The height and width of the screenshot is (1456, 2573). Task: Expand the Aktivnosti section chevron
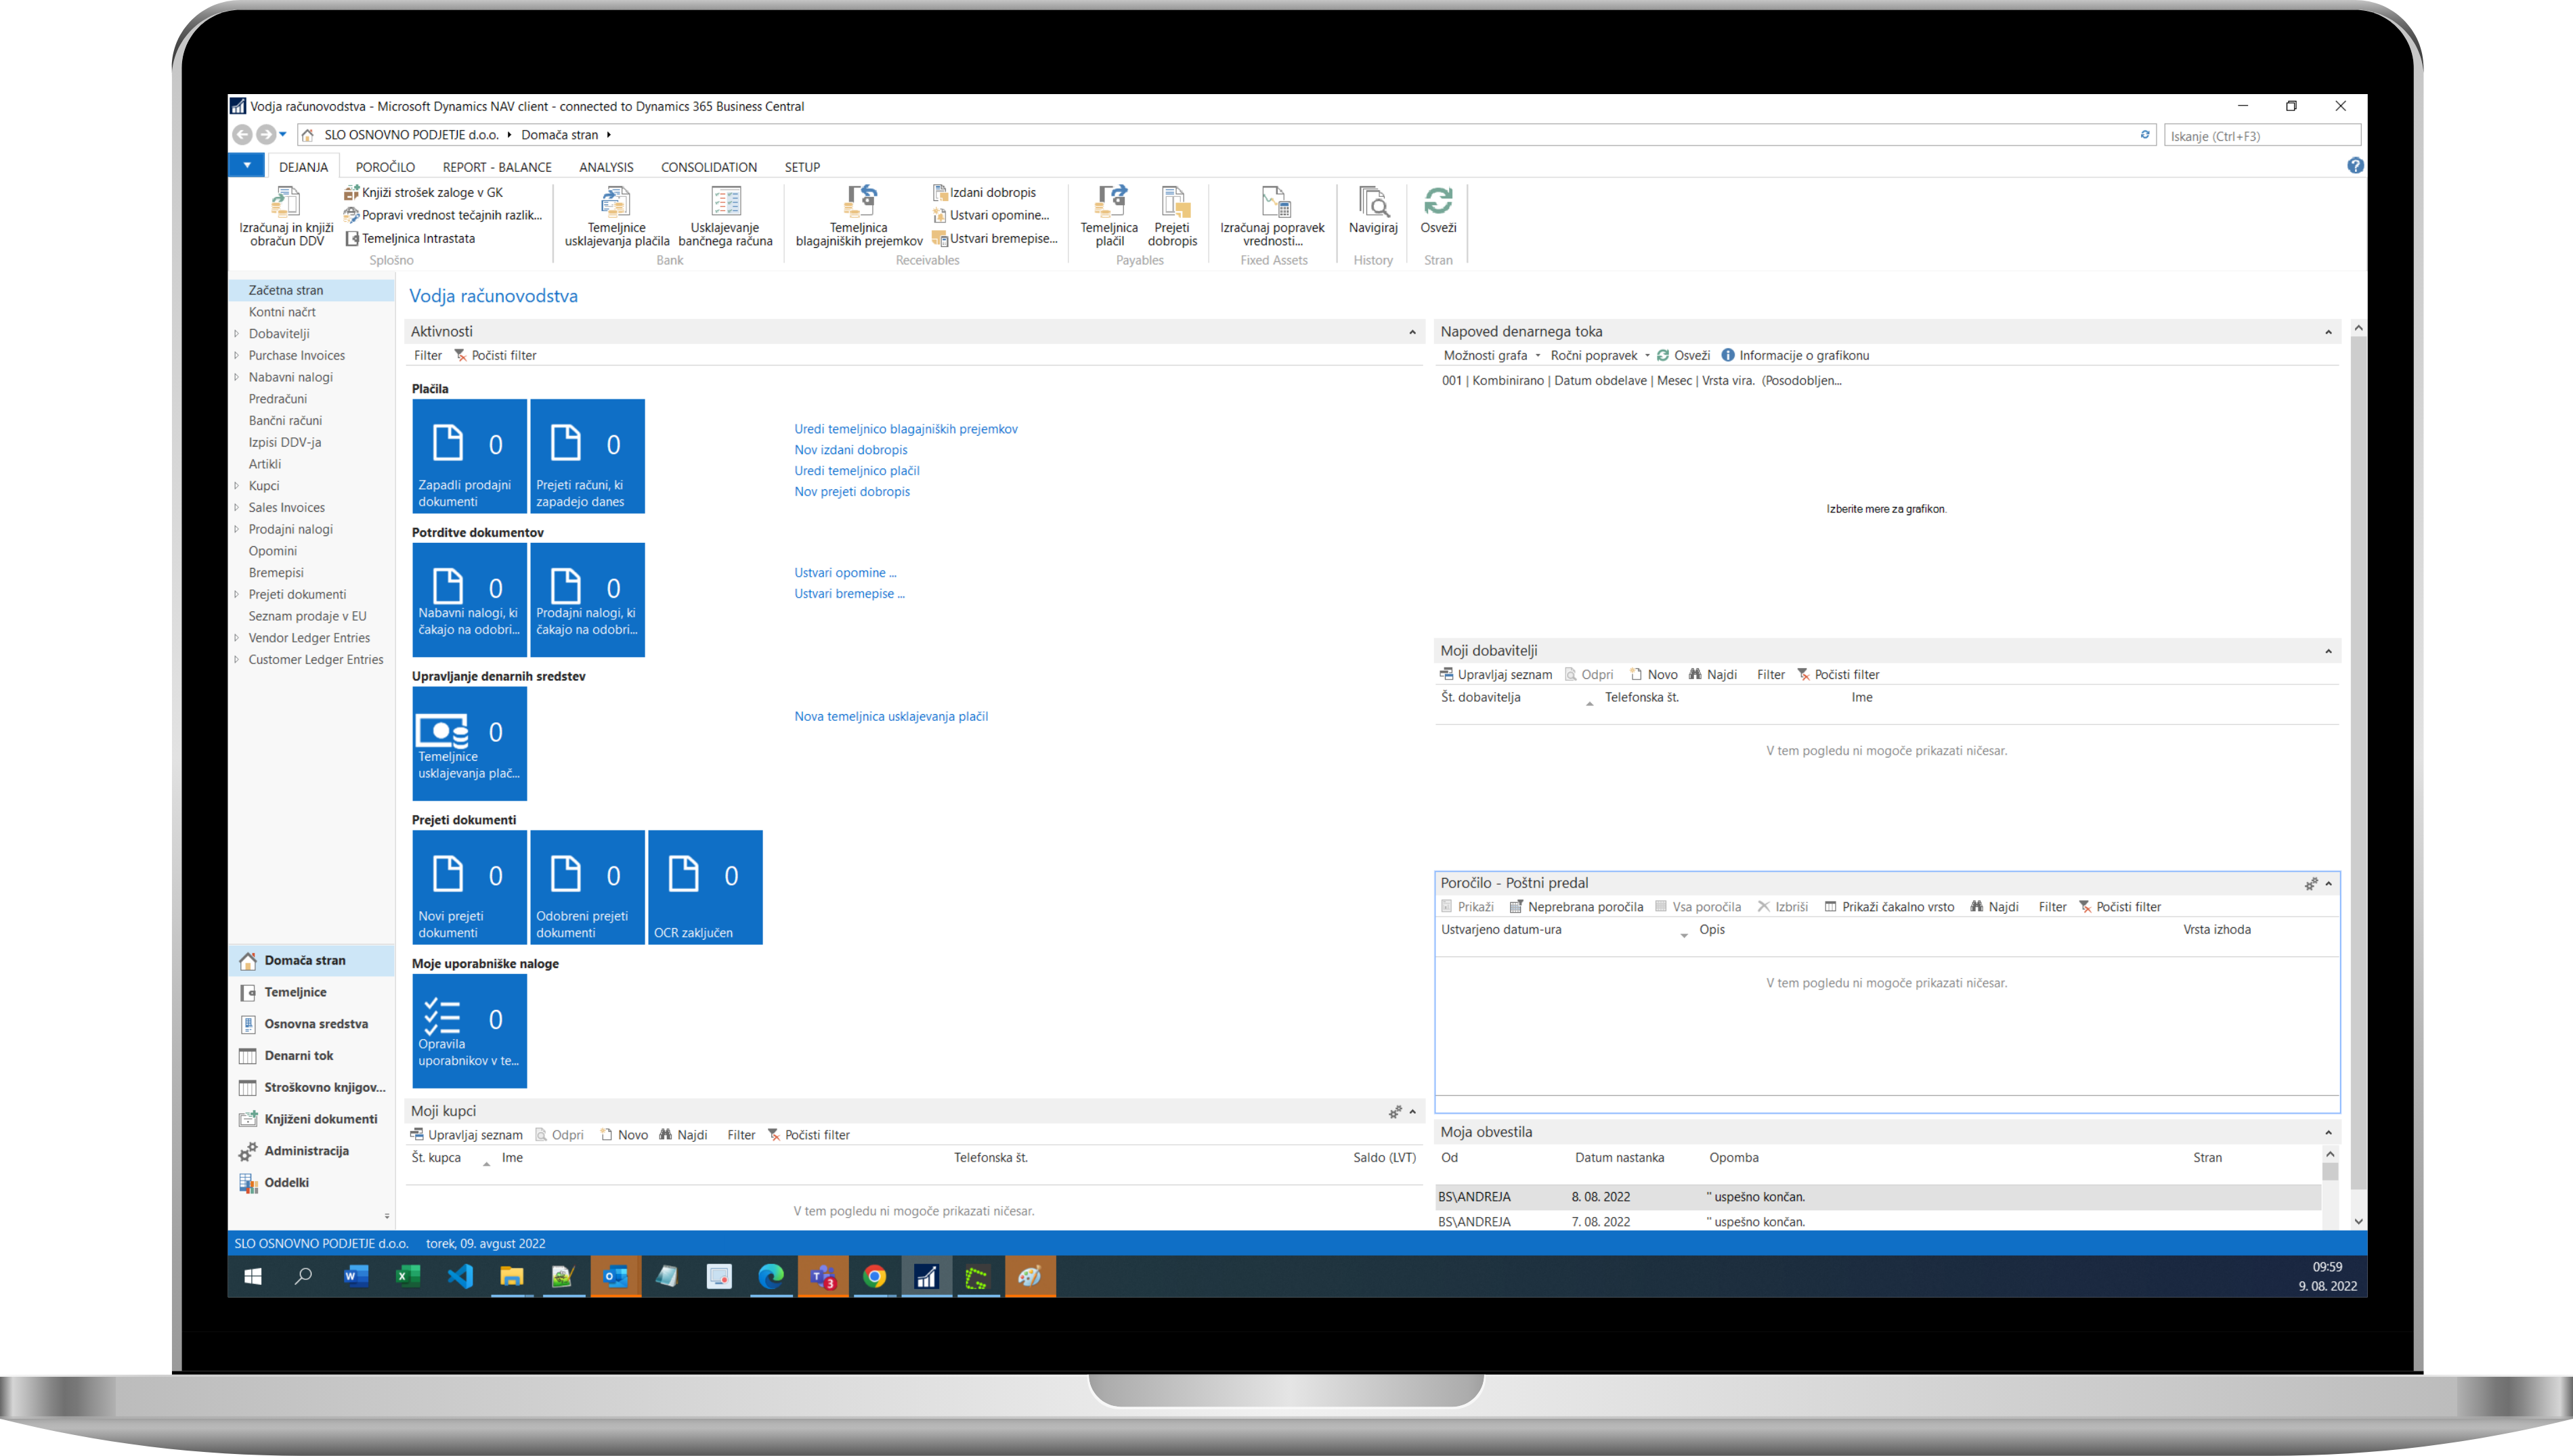click(1414, 332)
